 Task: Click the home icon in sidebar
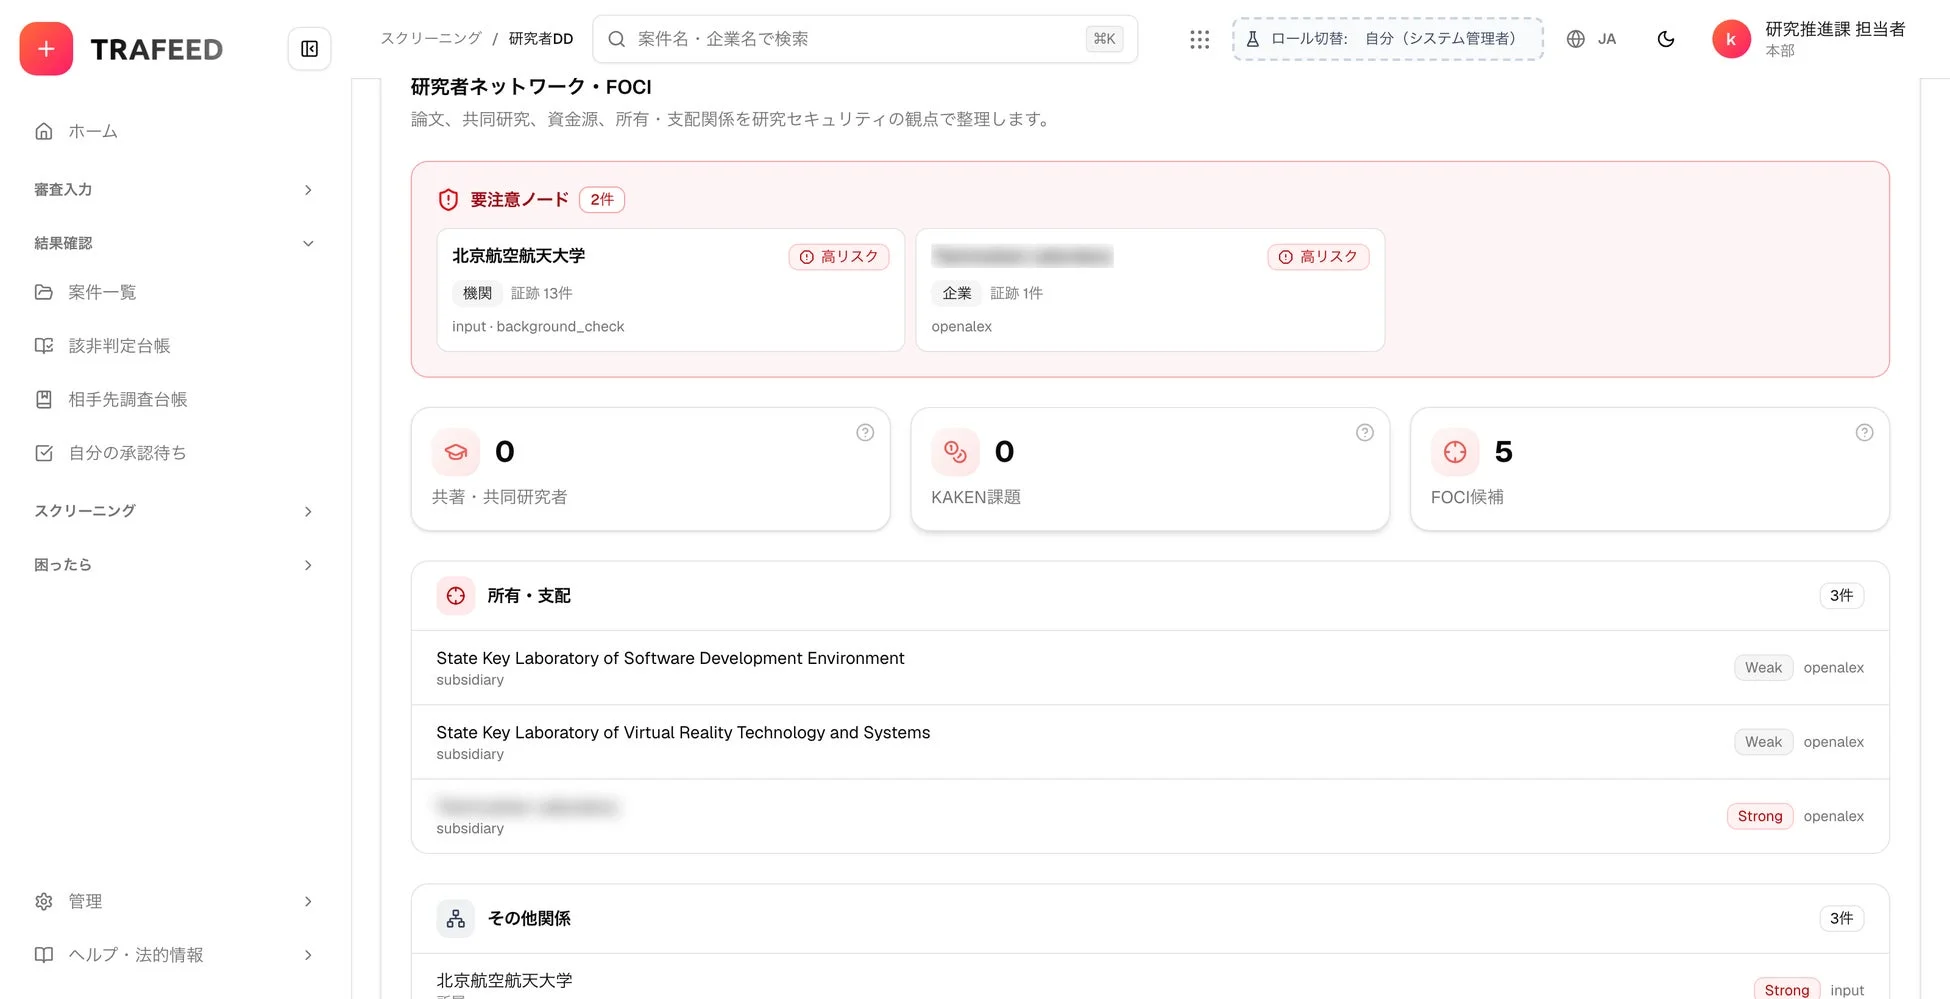44,131
